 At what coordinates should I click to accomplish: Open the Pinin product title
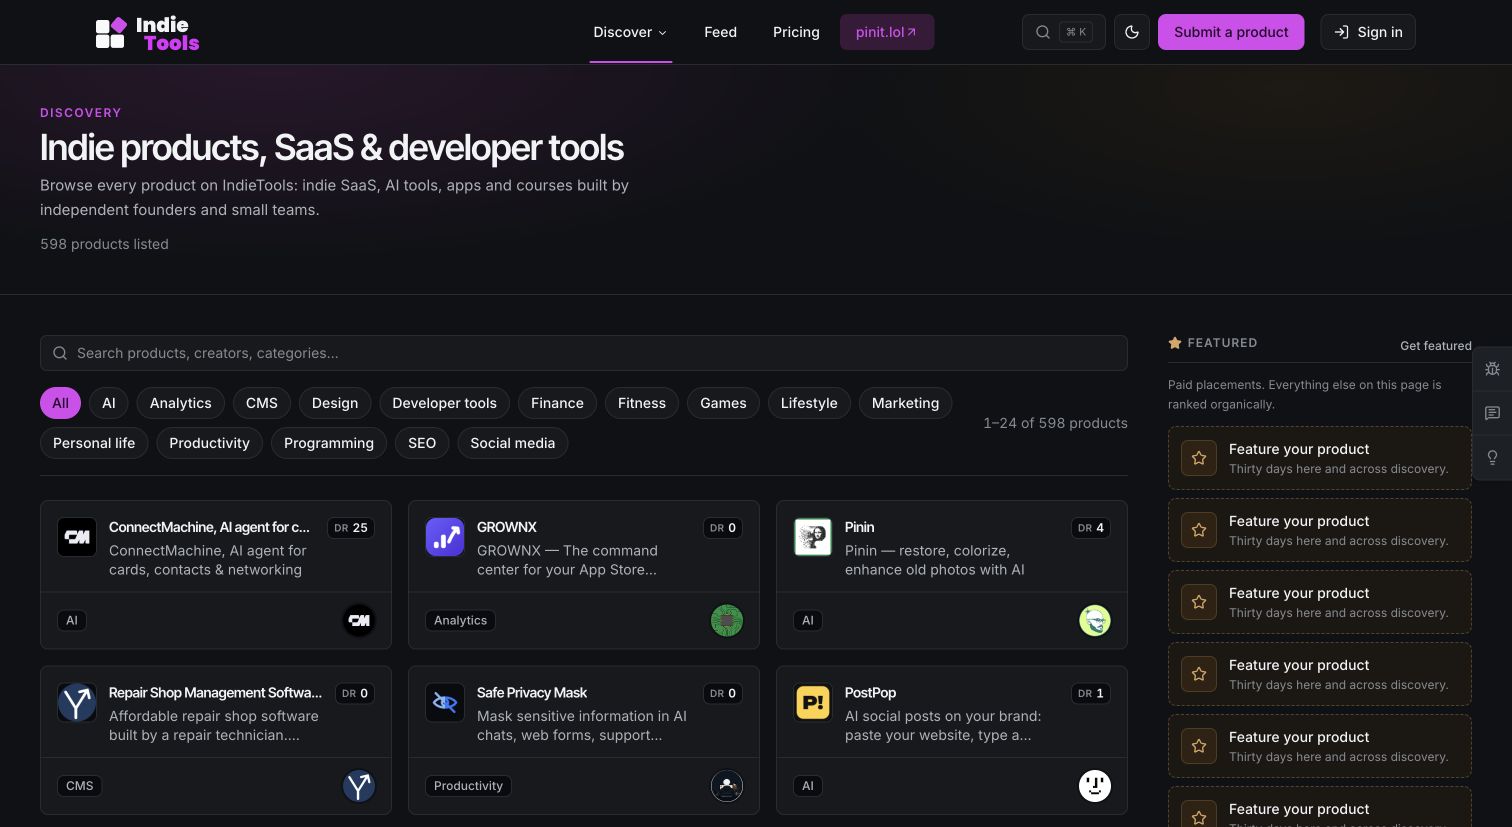(859, 527)
